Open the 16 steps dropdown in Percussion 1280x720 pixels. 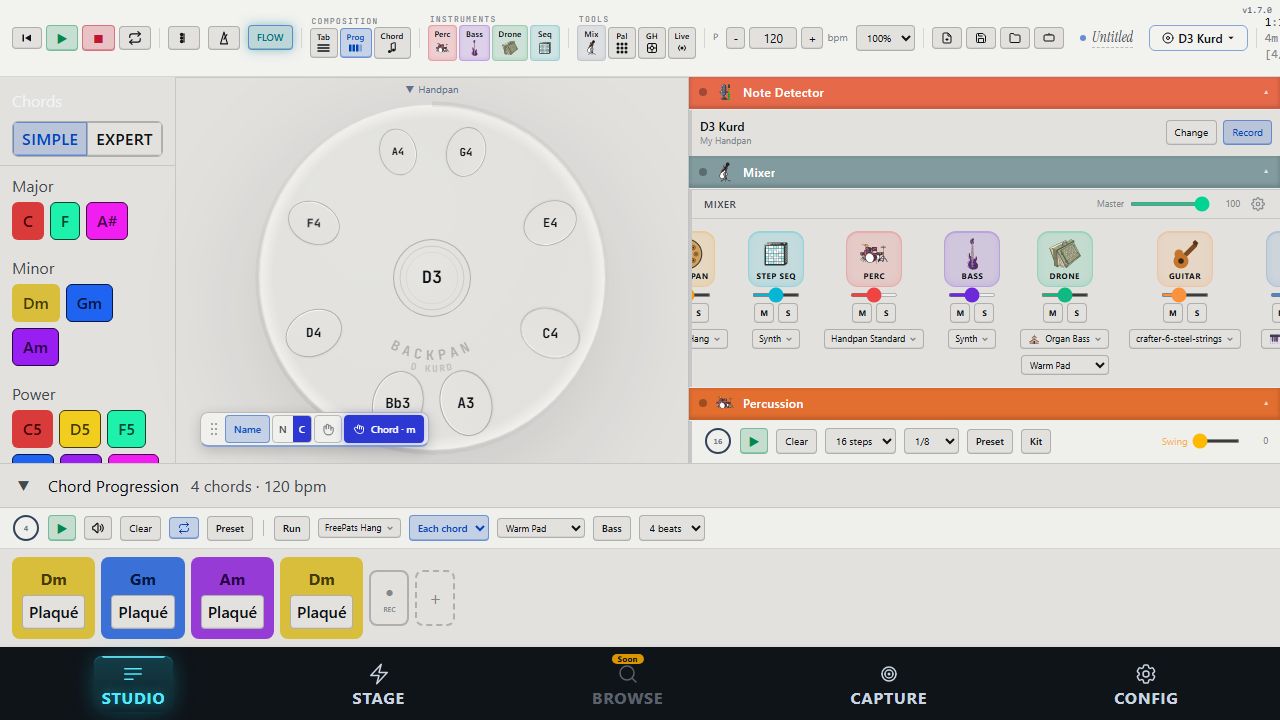point(860,441)
